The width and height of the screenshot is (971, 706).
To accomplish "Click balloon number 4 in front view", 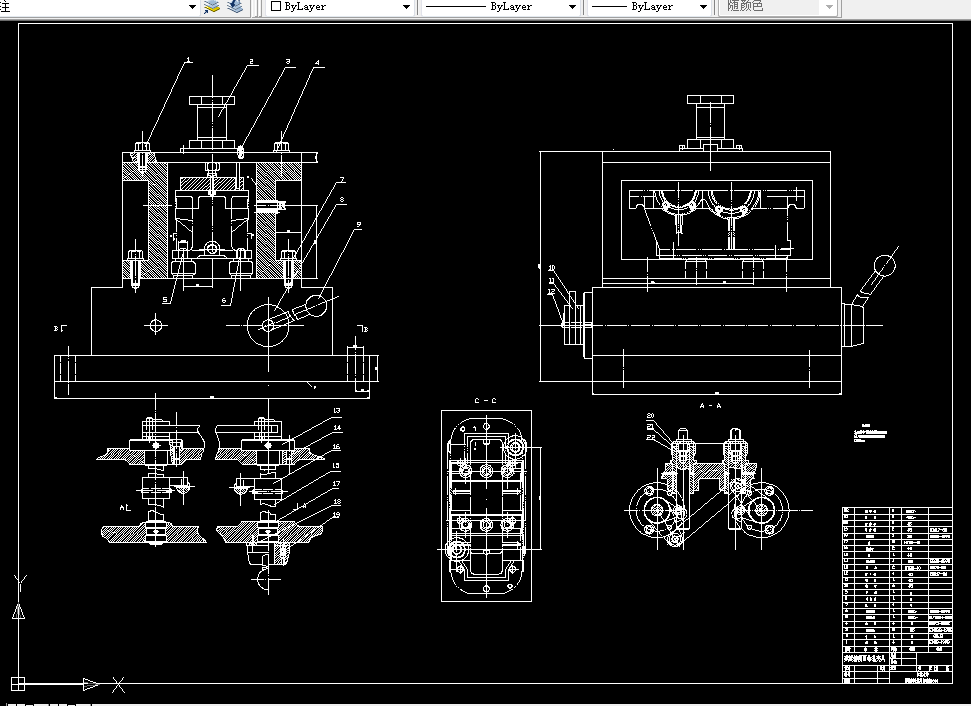I will 318,63.
